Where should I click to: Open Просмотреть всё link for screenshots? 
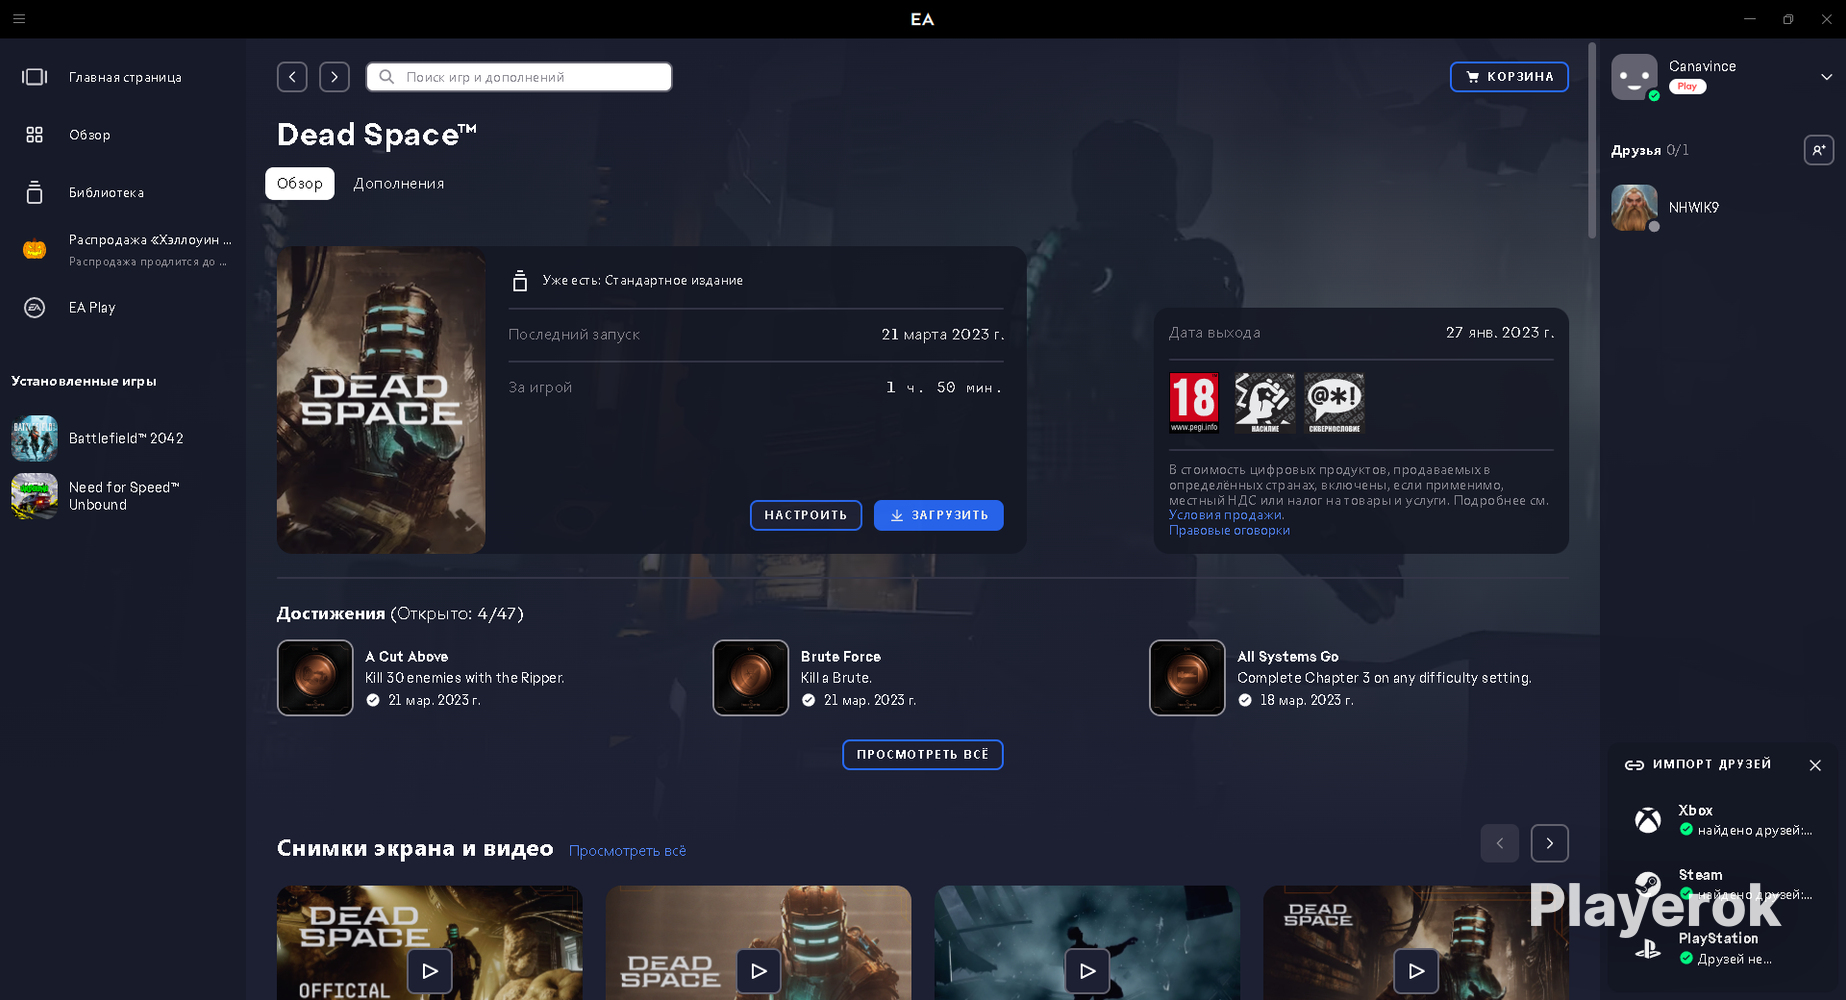628,851
